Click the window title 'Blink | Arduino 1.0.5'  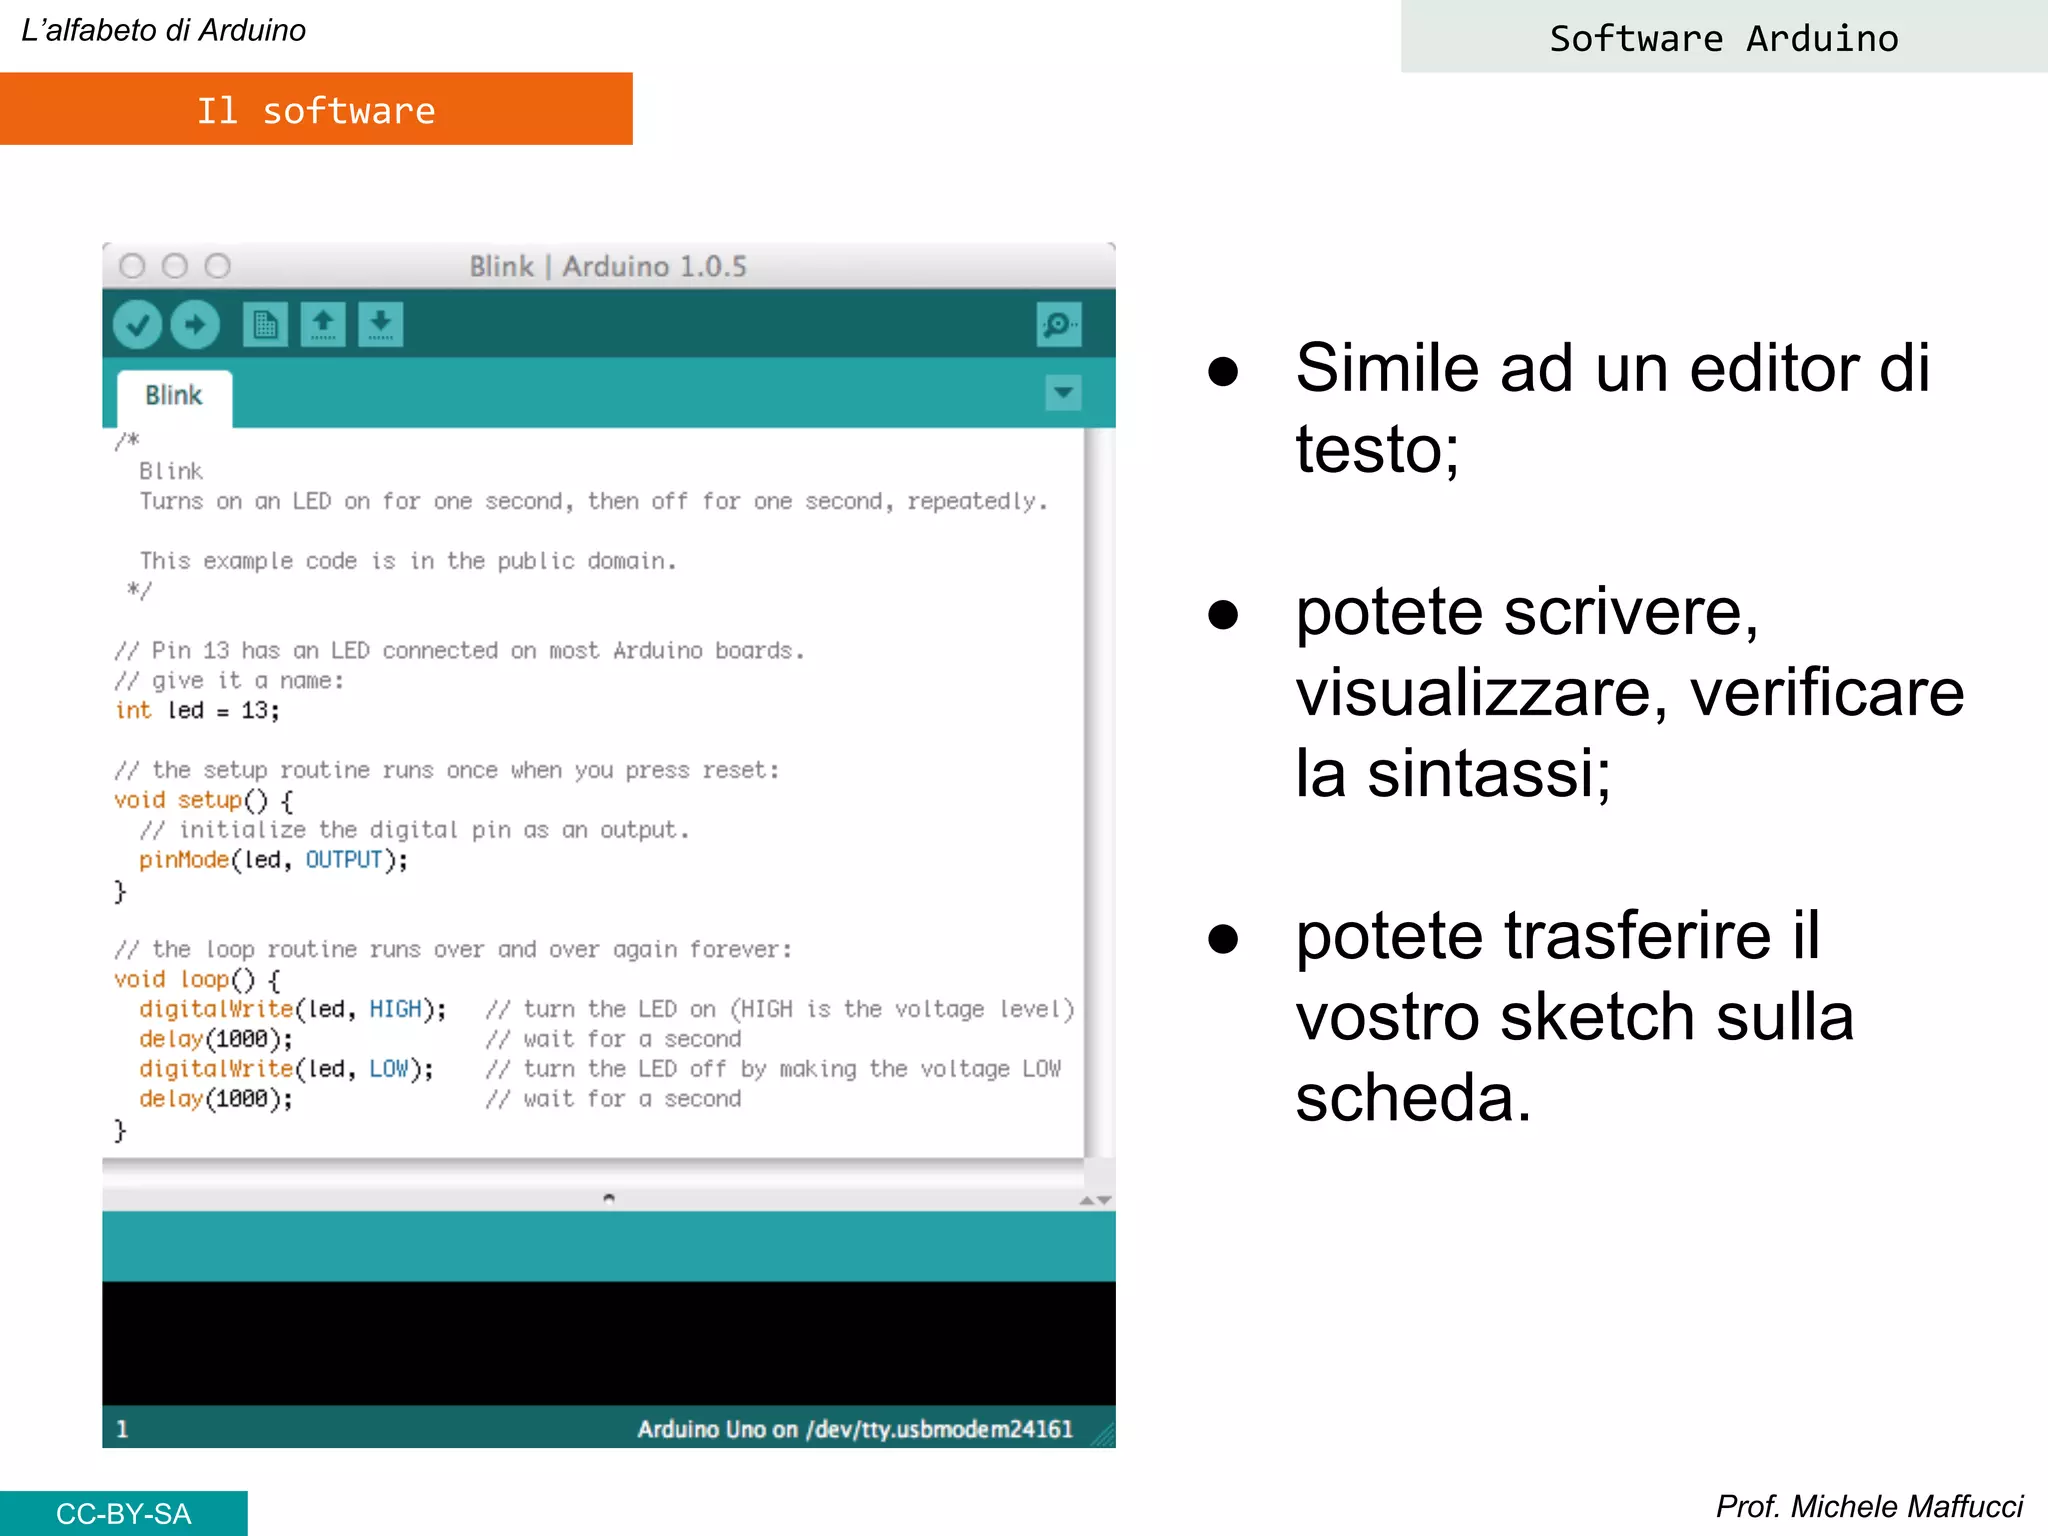pyautogui.click(x=608, y=266)
